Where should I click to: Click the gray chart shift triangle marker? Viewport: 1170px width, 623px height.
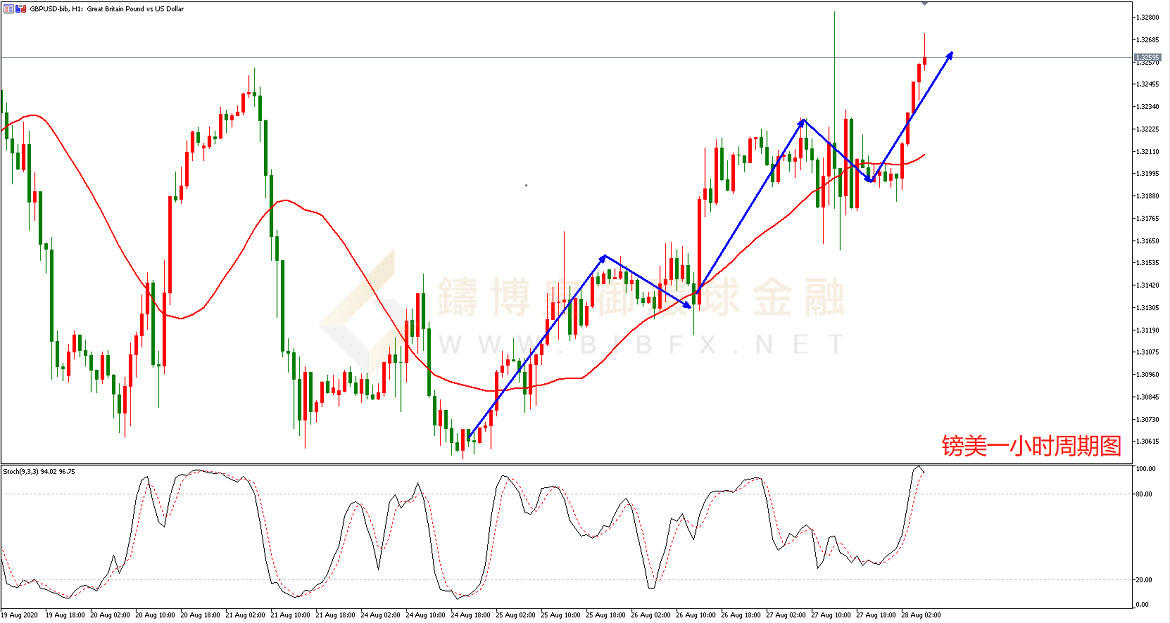click(924, 4)
